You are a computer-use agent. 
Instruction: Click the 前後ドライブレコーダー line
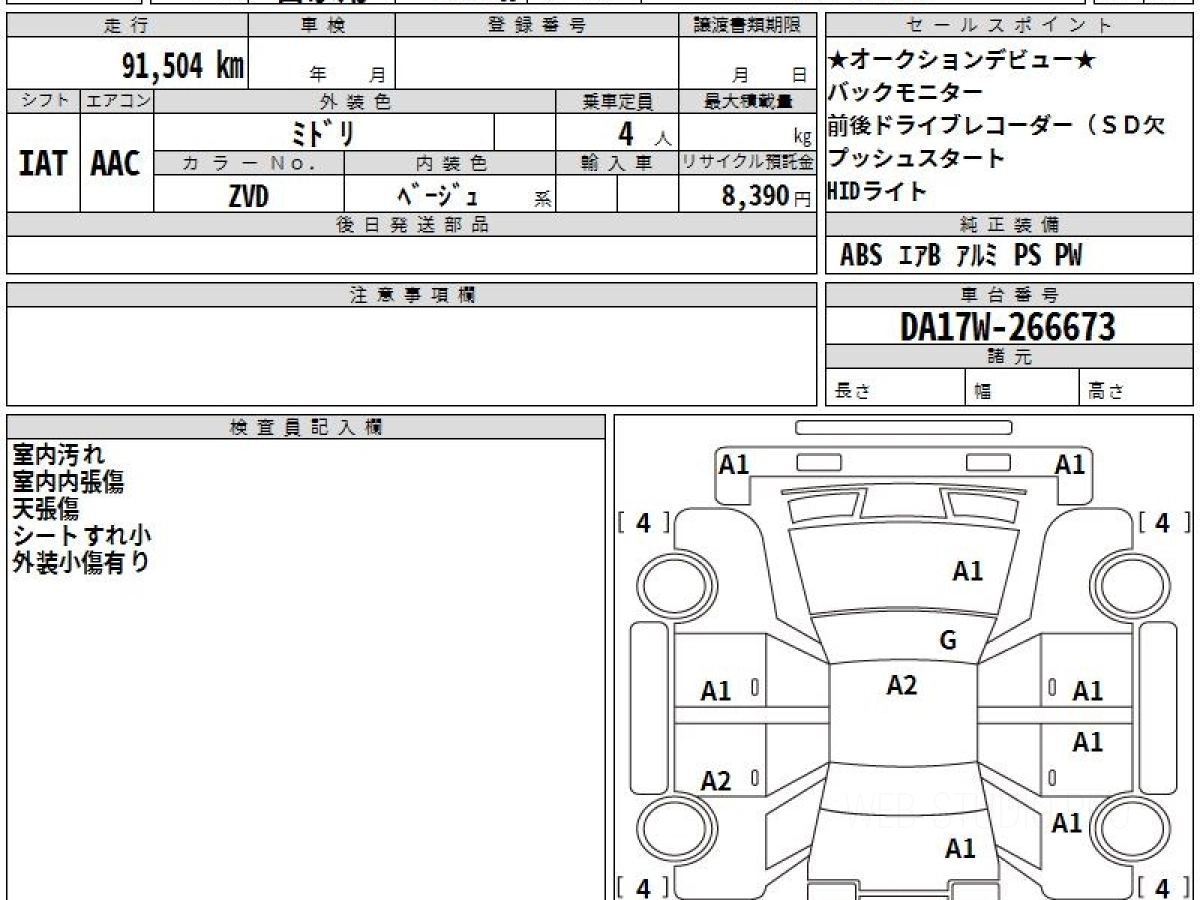coord(996,126)
